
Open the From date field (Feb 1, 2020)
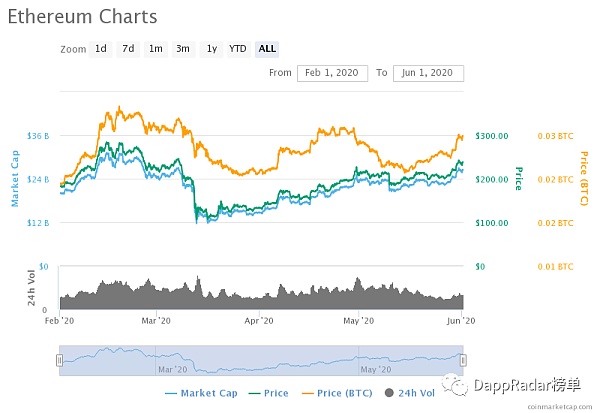click(332, 73)
